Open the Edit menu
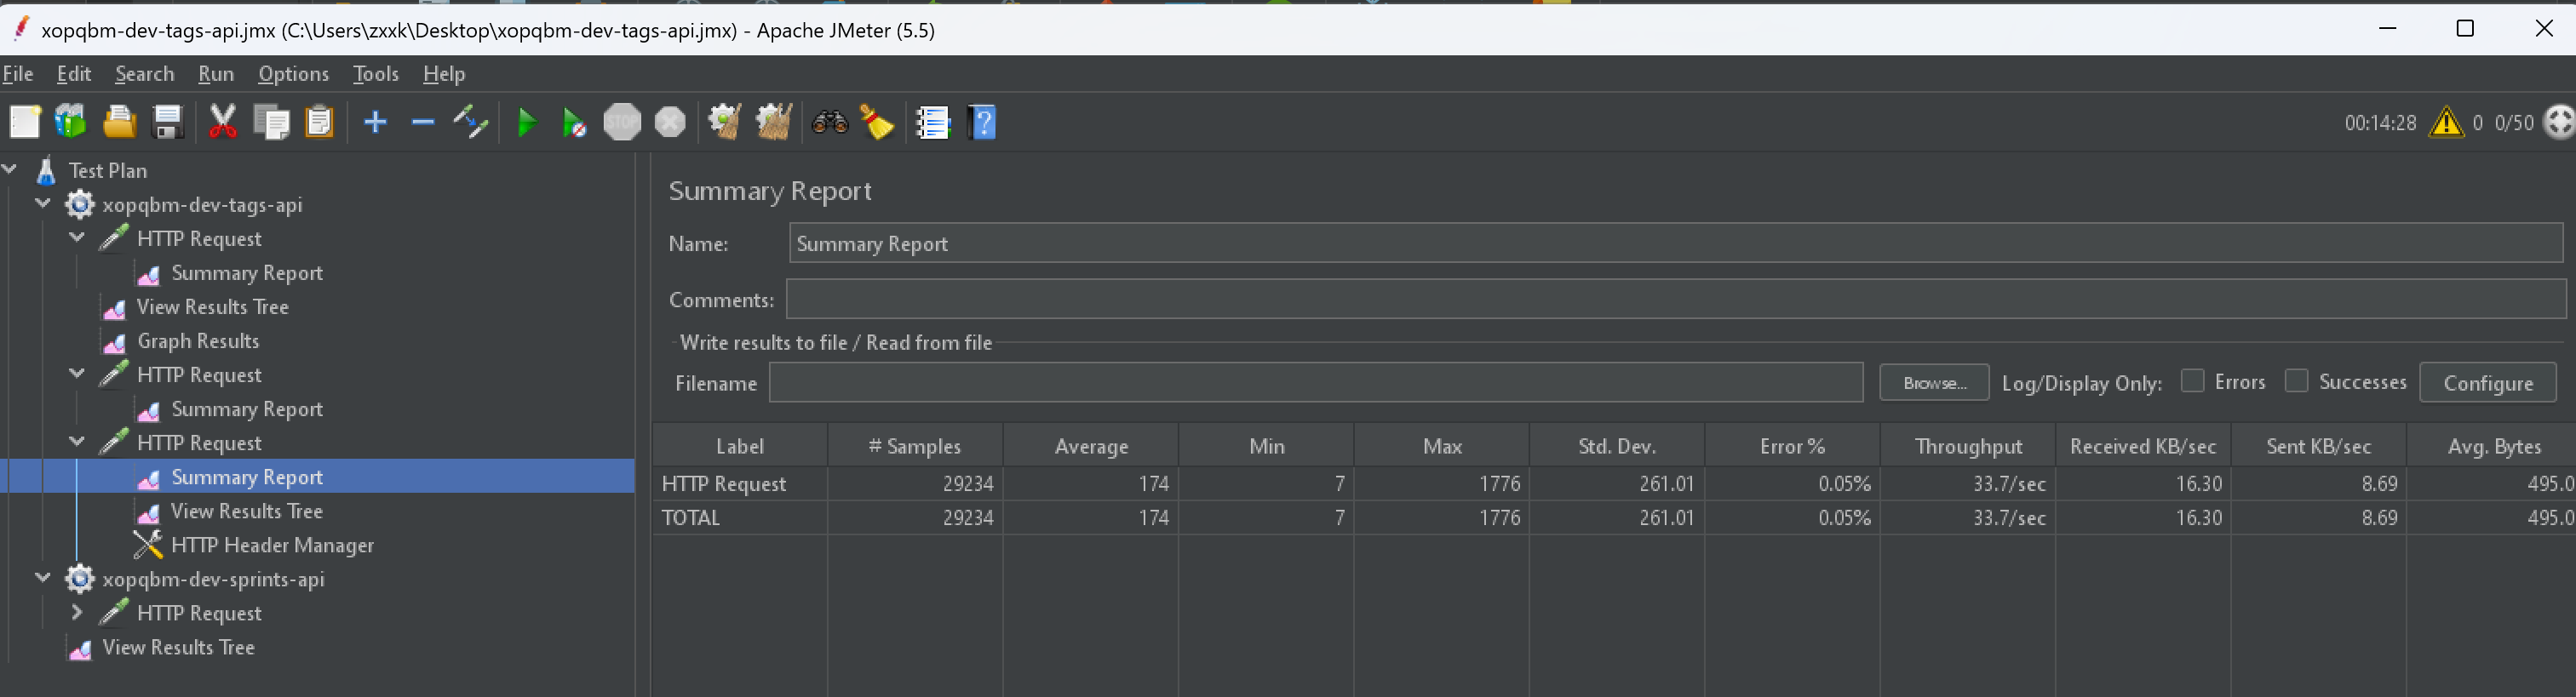The height and width of the screenshot is (697, 2576). [74, 74]
